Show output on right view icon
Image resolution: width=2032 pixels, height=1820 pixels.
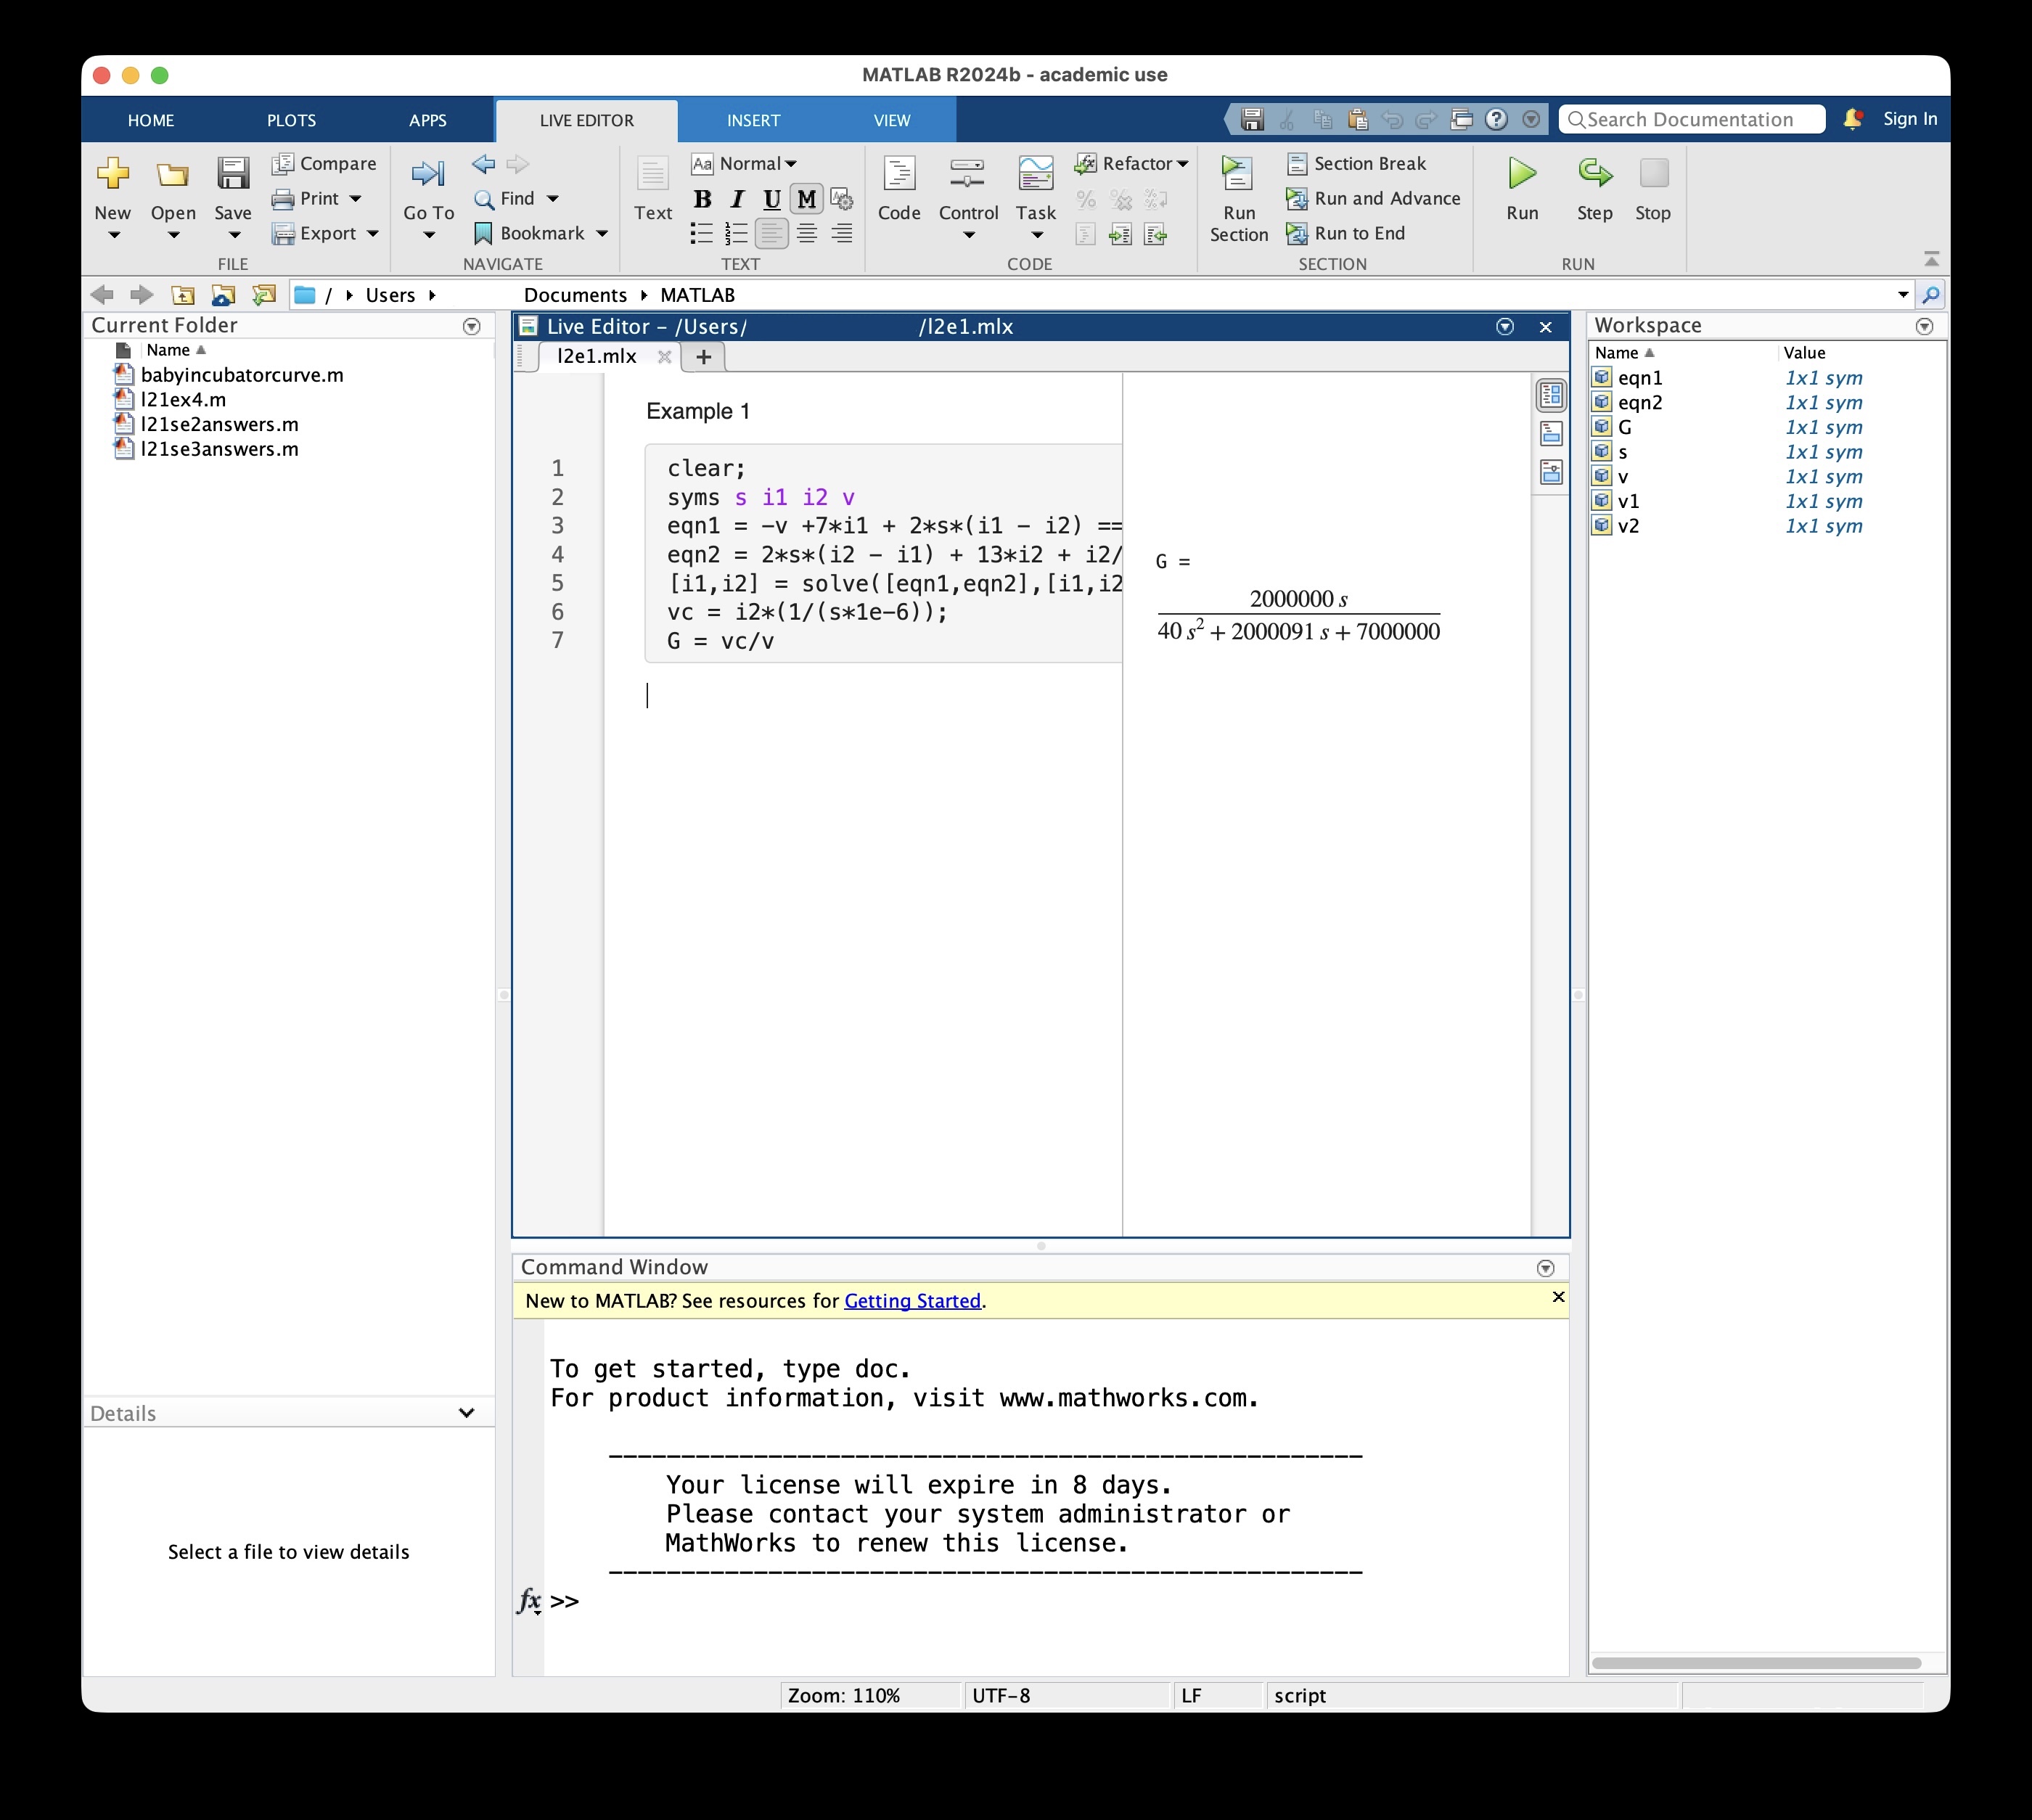tap(1551, 396)
